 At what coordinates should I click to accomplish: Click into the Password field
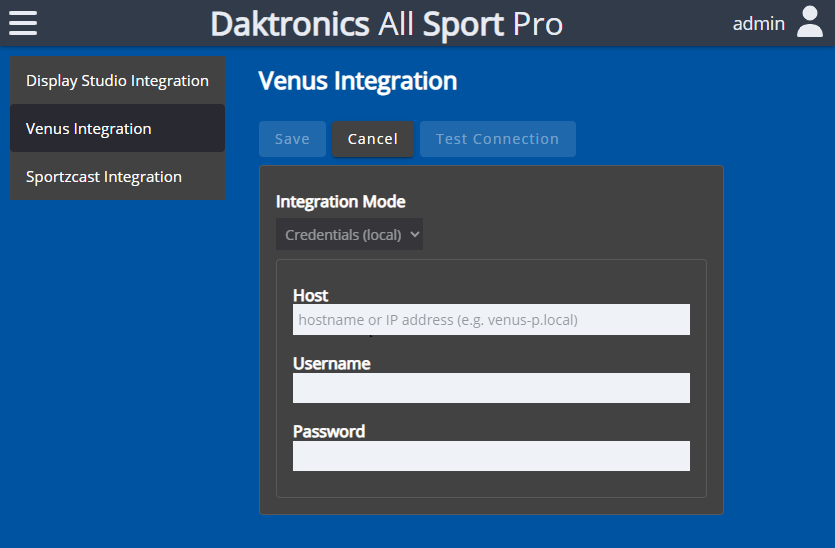coord(491,456)
